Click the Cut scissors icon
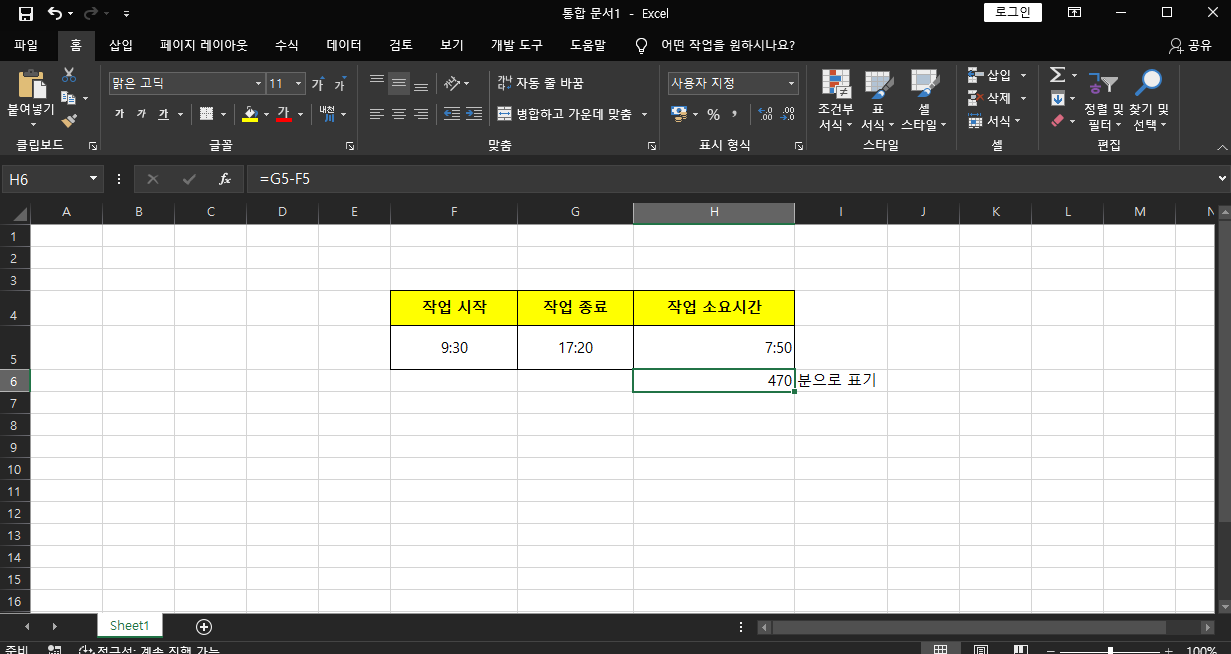Screen dimensions: 1231x654 pos(69,75)
